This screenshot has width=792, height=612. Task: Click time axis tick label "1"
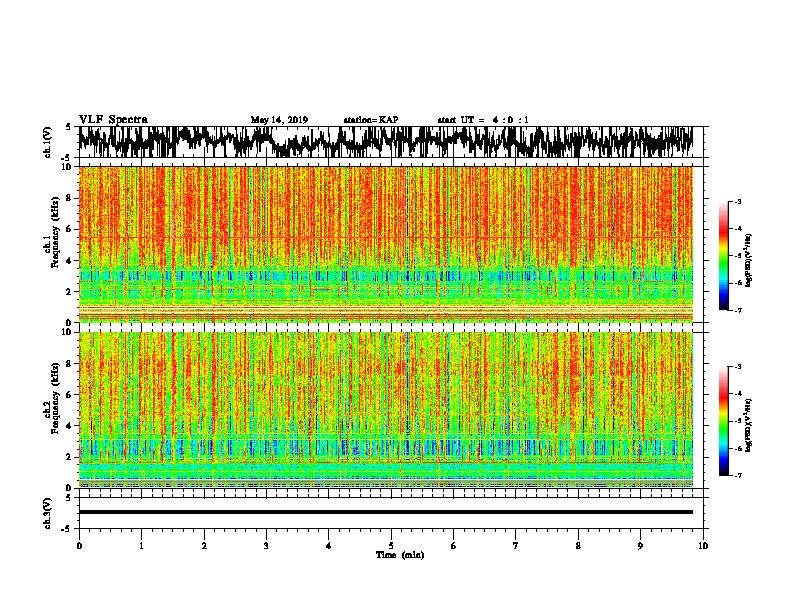coord(141,545)
